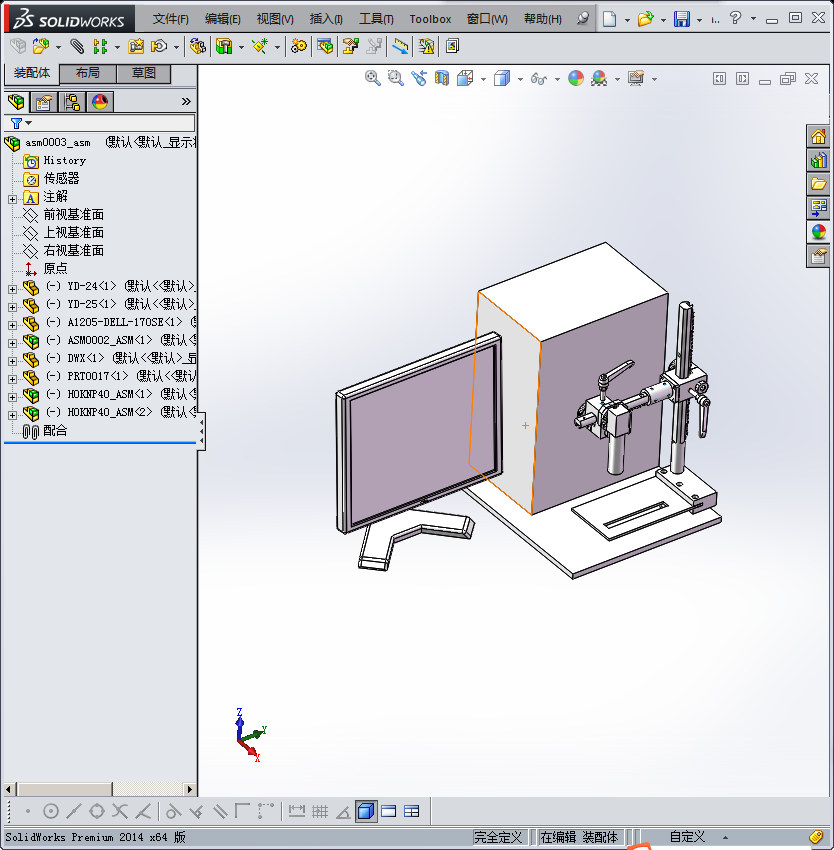
Task: Click New document icon in title bar
Action: point(610,19)
